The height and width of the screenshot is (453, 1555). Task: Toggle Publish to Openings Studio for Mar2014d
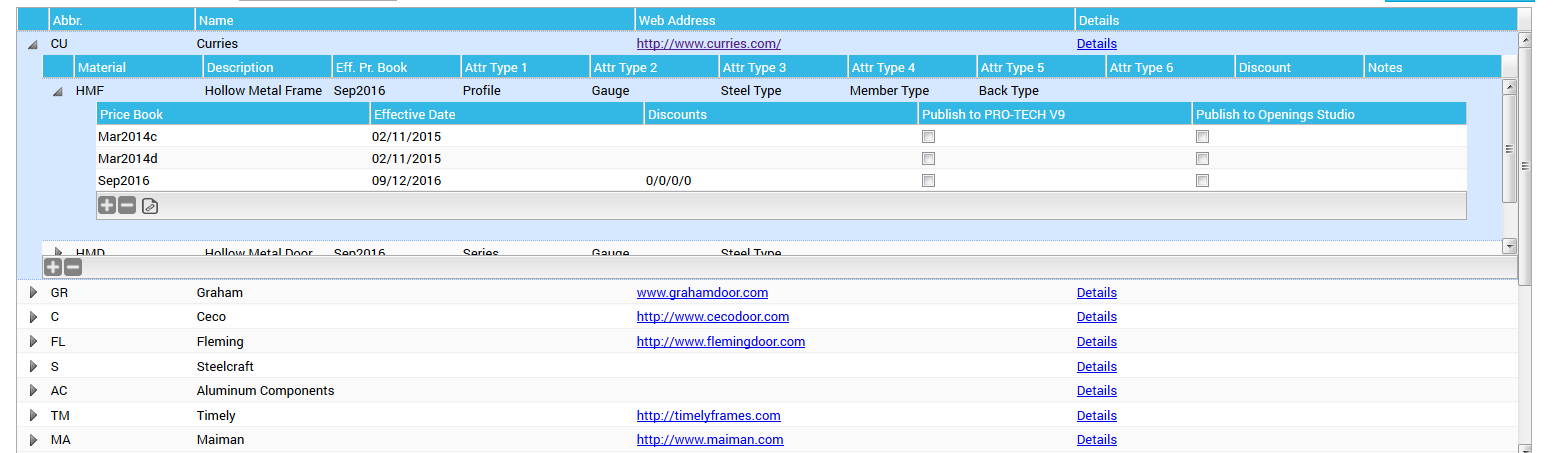(1202, 159)
